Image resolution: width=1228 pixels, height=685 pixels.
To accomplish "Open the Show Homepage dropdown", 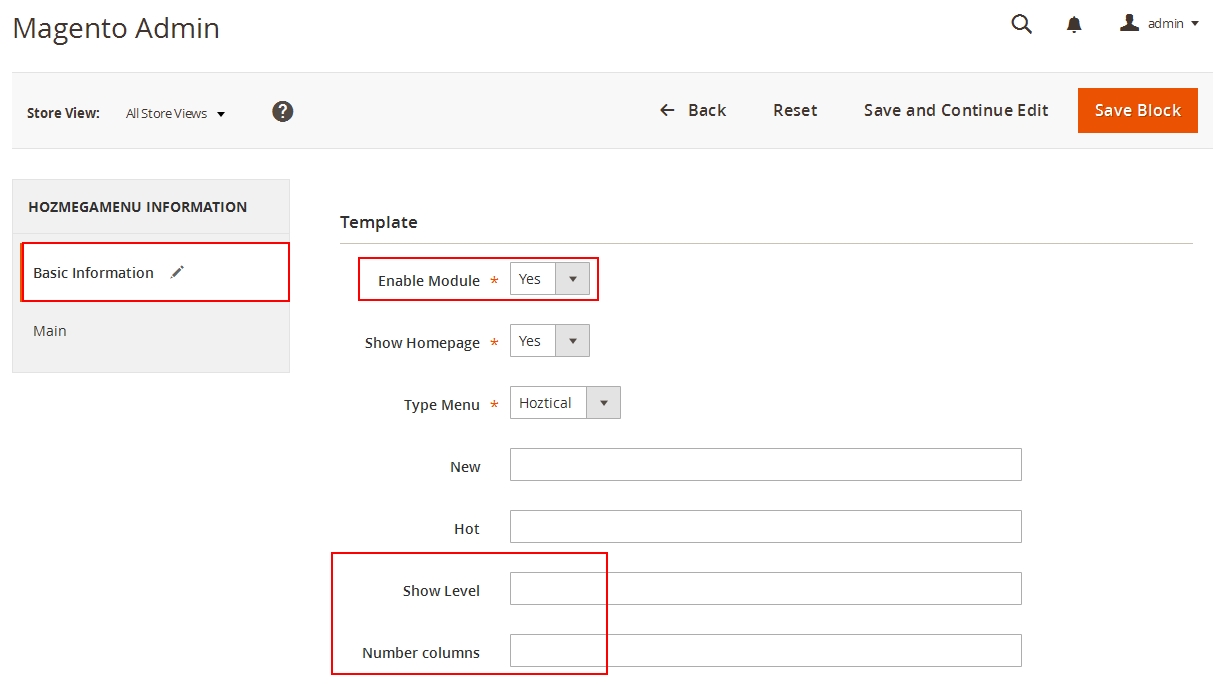I will [549, 341].
